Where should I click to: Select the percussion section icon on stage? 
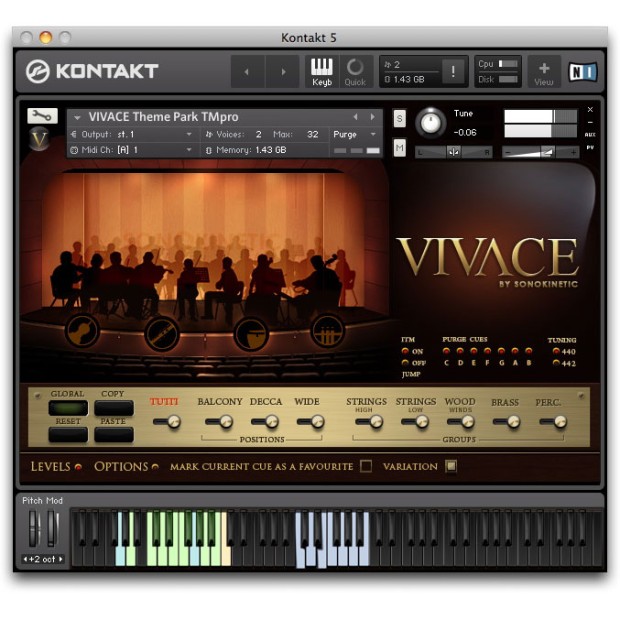(x=251, y=333)
